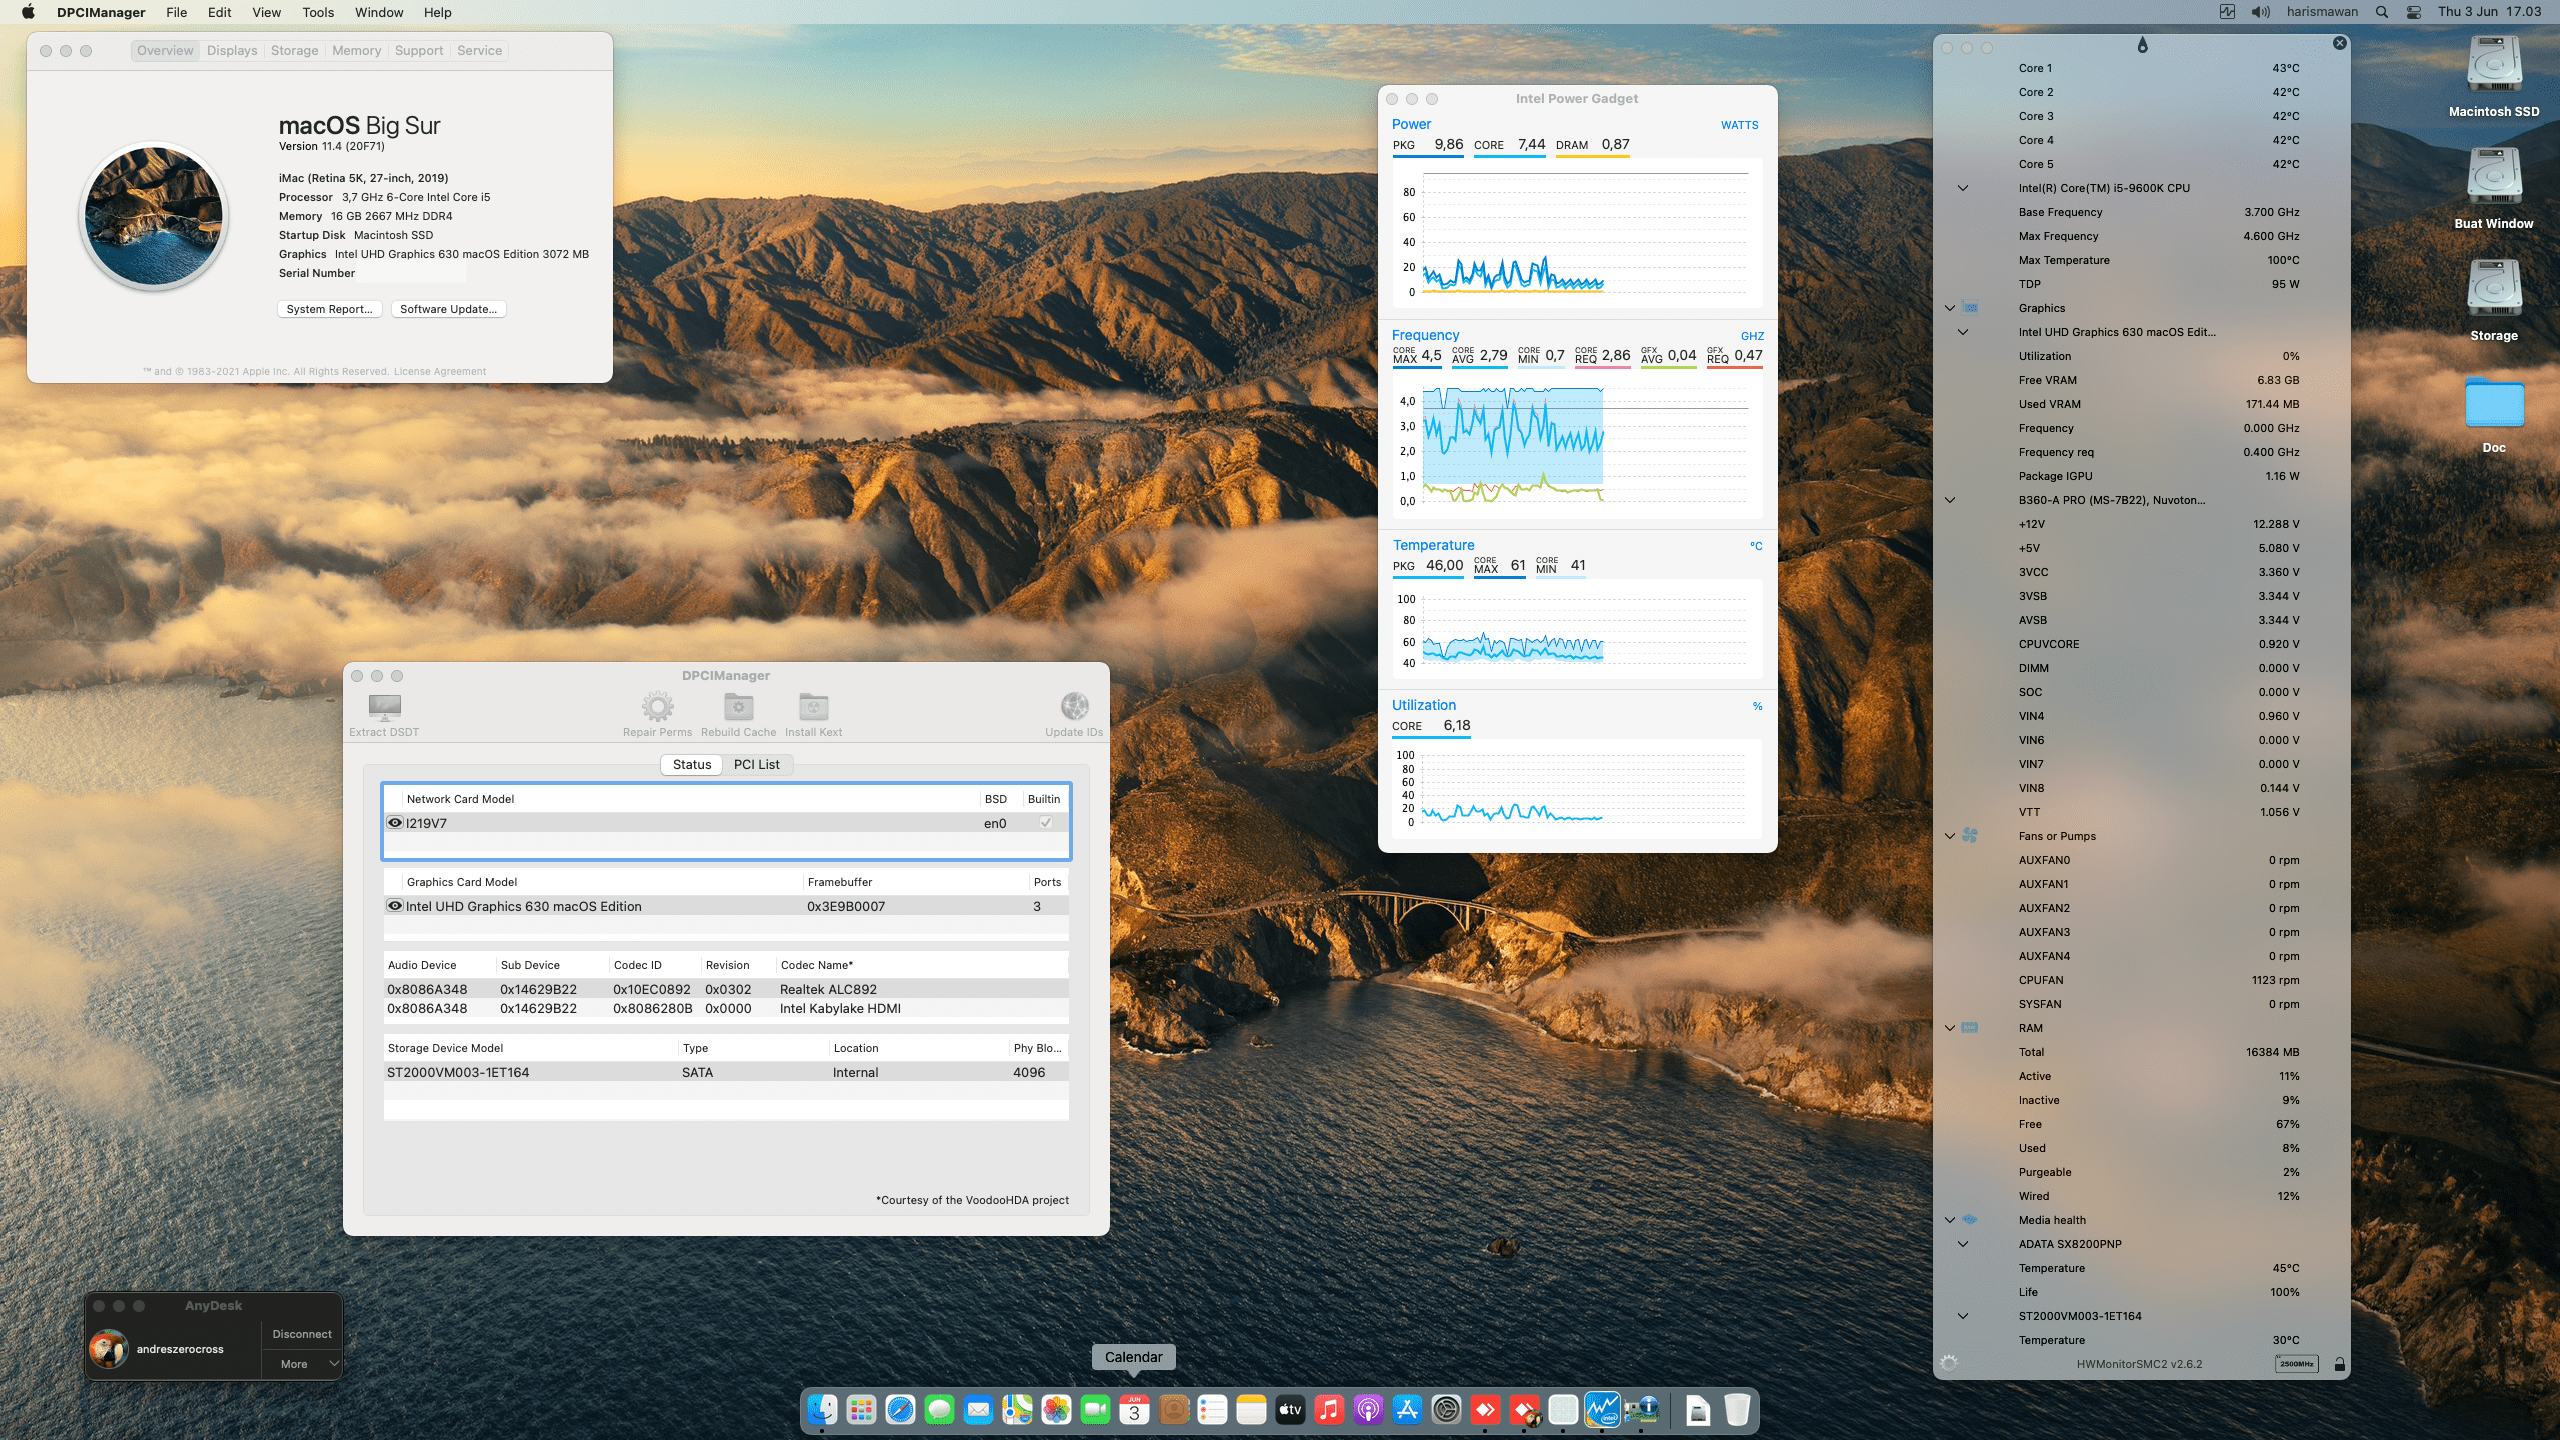Open Apple TV app in the Dock
Image resolution: width=2560 pixels, height=1440 pixels.
(x=1290, y=1410)
